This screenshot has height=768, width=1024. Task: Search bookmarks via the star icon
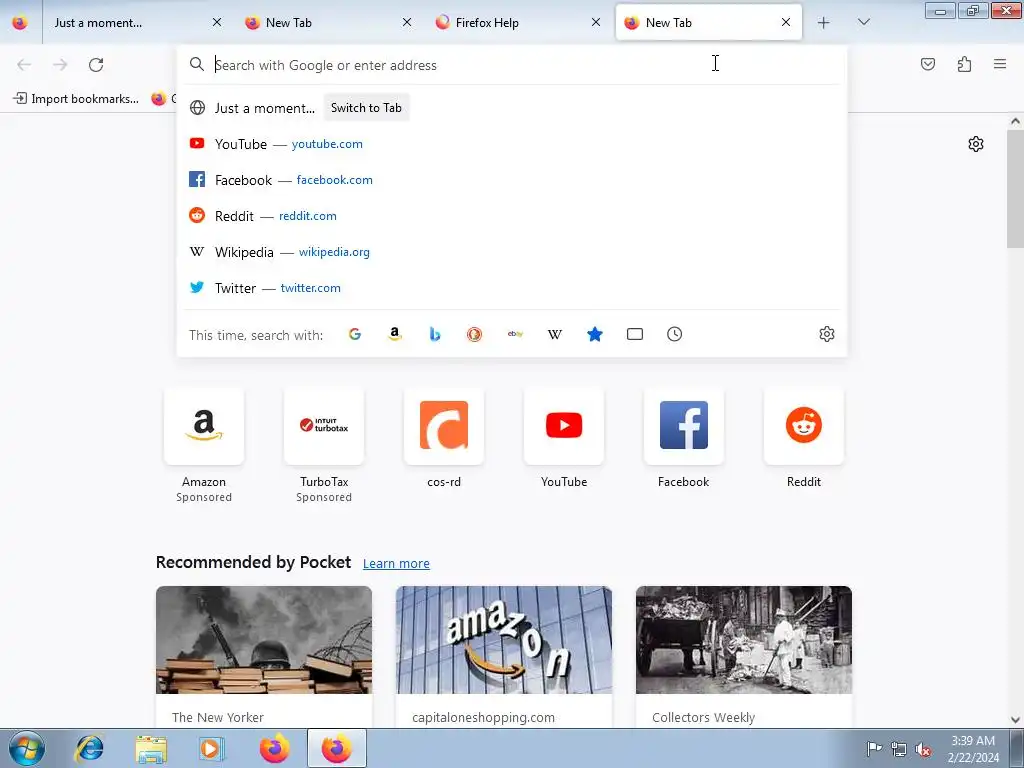595,334
